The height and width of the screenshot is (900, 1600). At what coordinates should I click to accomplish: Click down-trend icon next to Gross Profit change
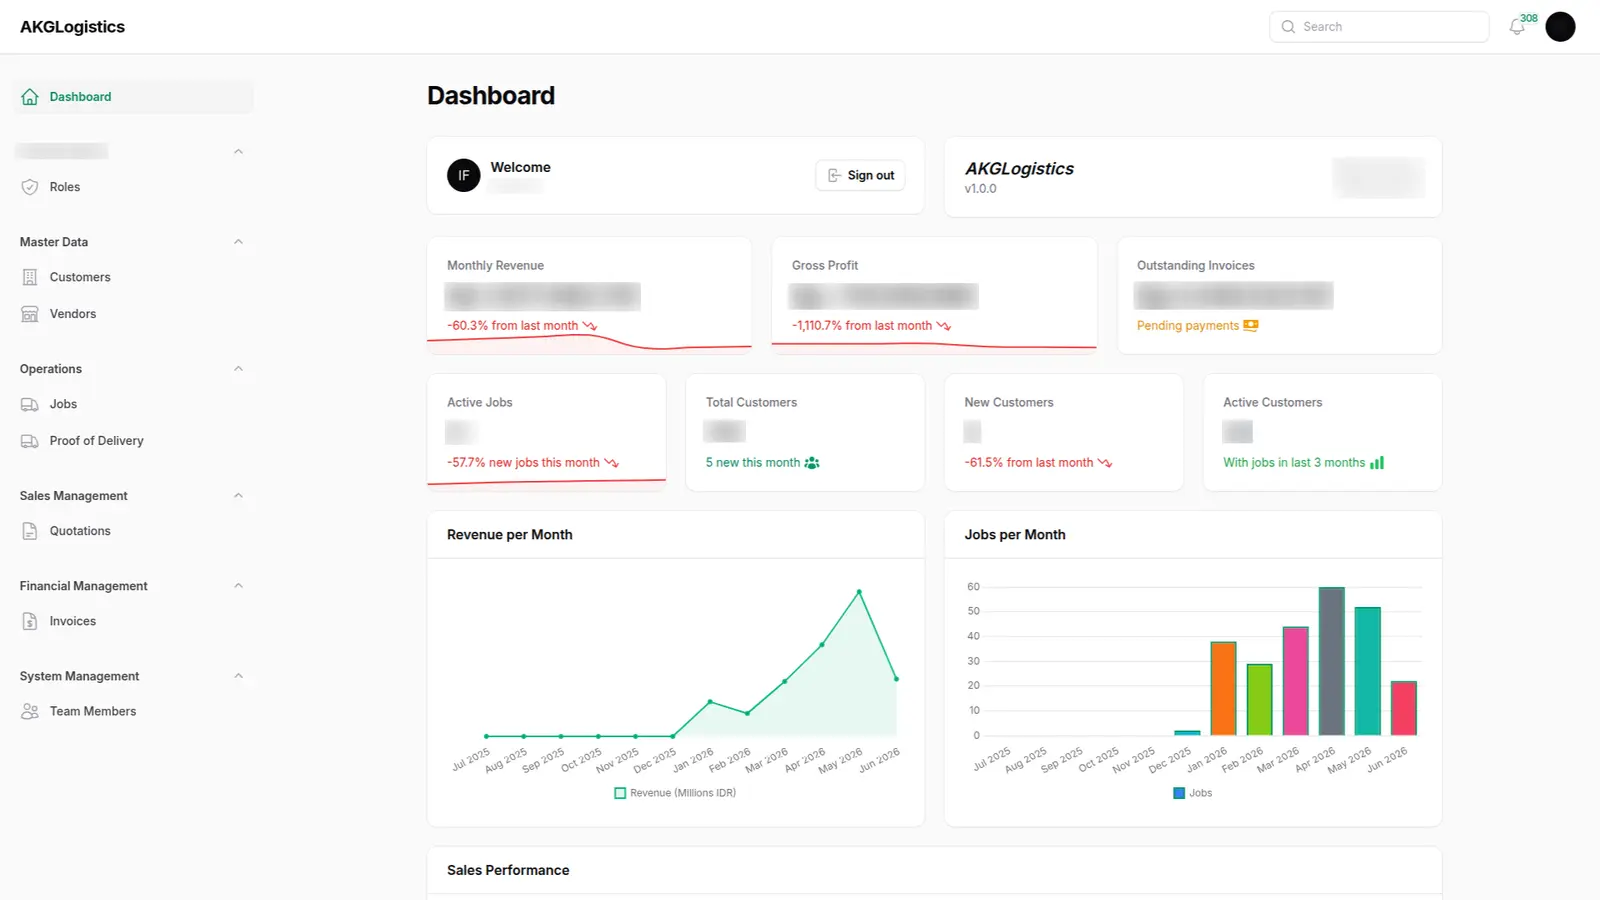(944, 326)
